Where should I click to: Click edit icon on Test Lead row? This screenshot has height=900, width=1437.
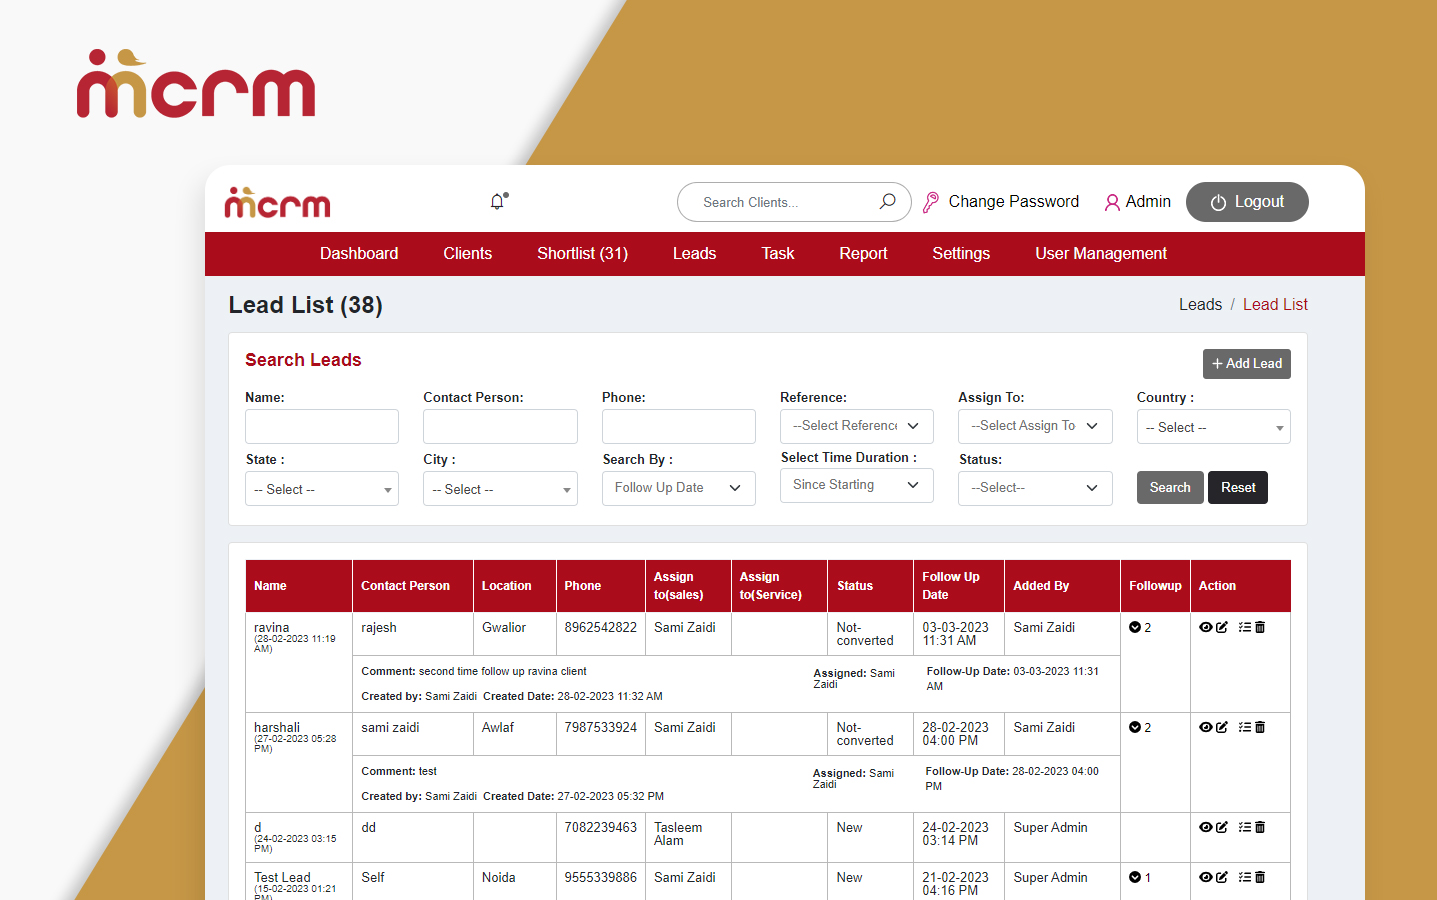click(1222, 877)
